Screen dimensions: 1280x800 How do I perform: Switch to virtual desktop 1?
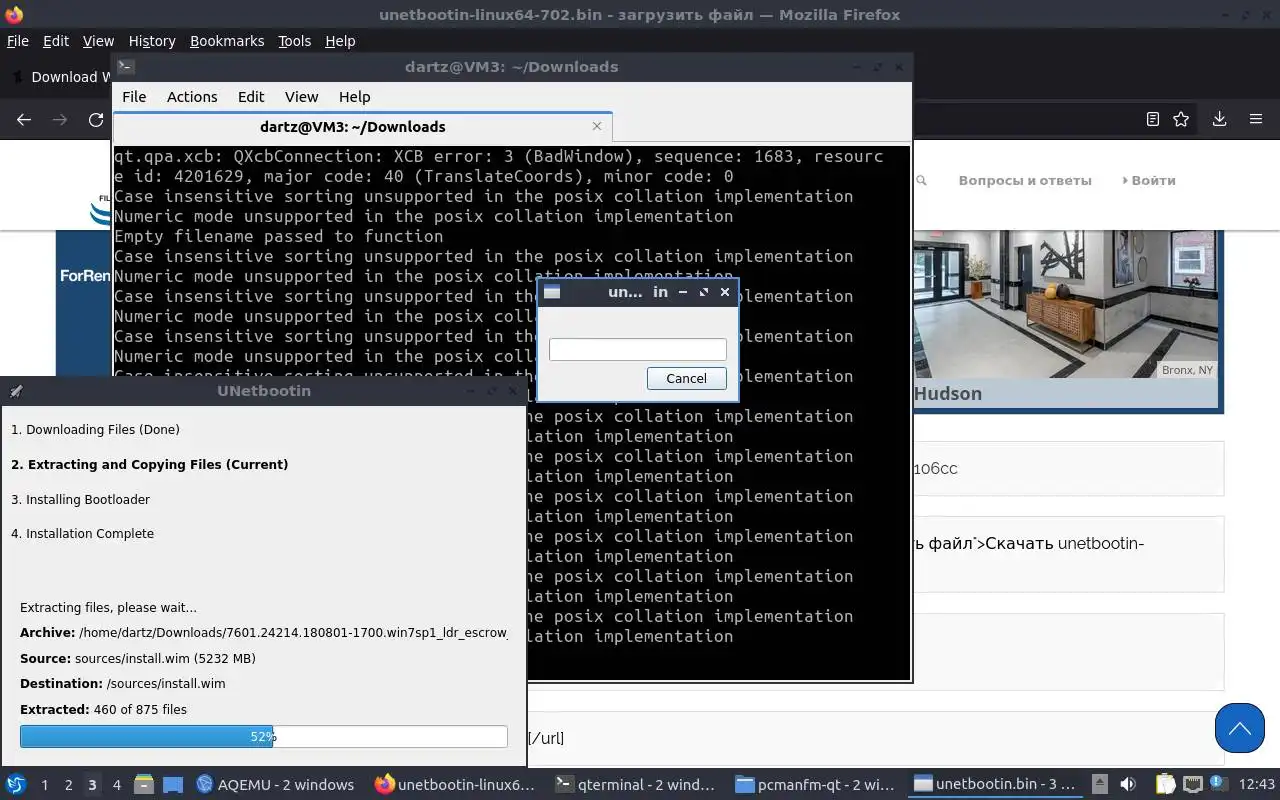tap(44, 785)
